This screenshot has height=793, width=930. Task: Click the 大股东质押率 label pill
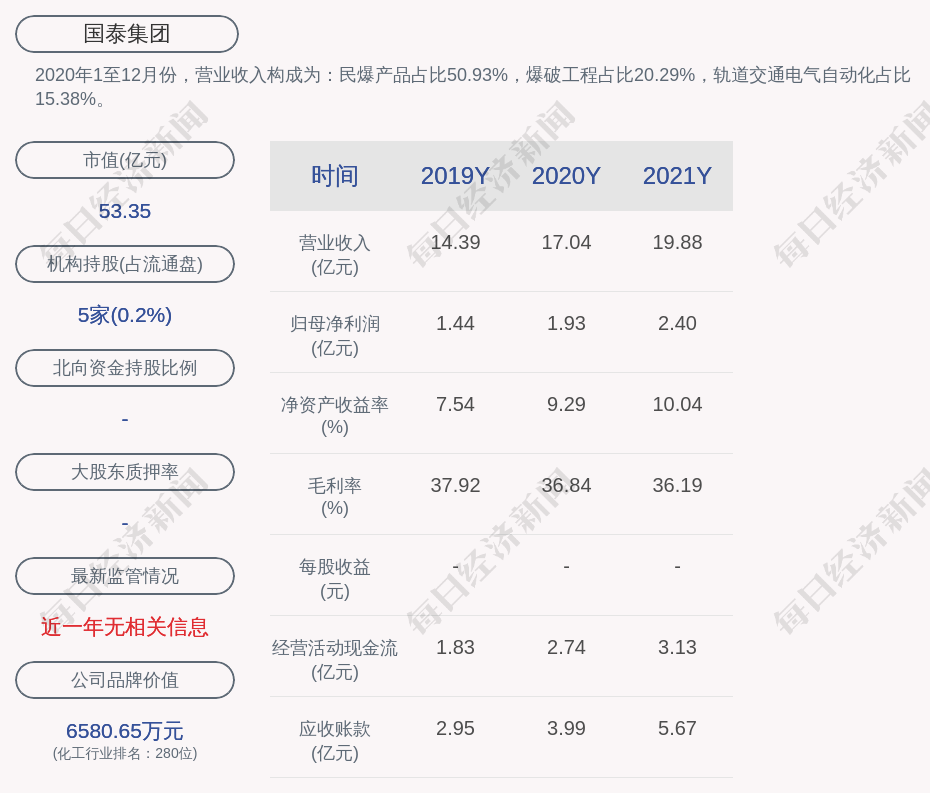pos(125,472)
